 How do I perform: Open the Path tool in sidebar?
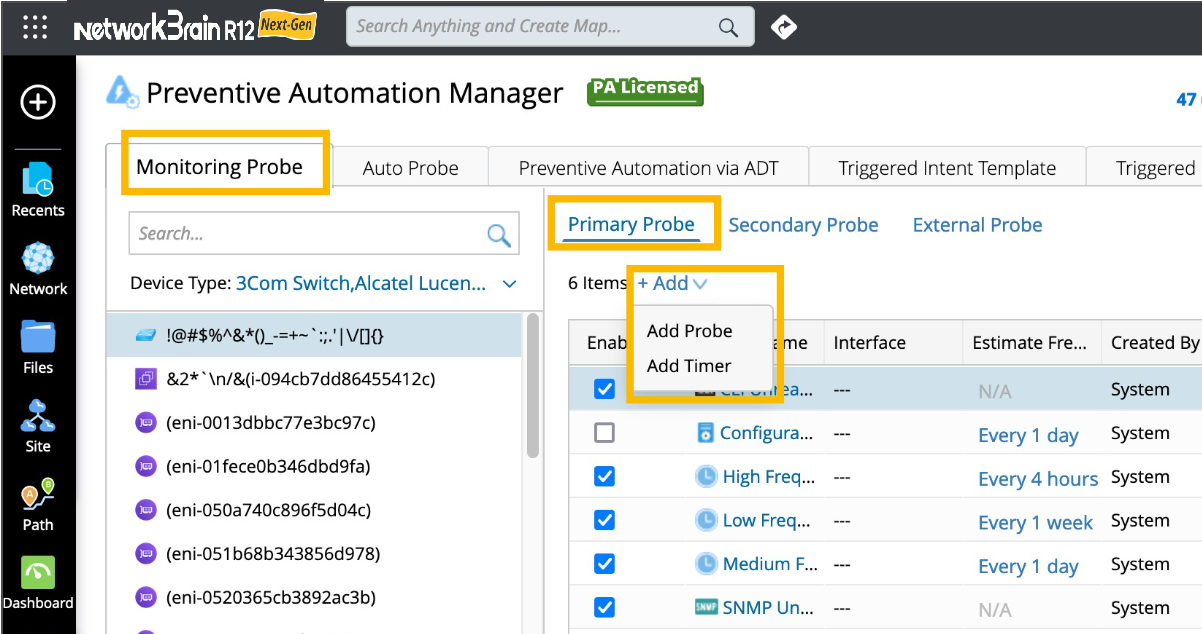[38, 503]
